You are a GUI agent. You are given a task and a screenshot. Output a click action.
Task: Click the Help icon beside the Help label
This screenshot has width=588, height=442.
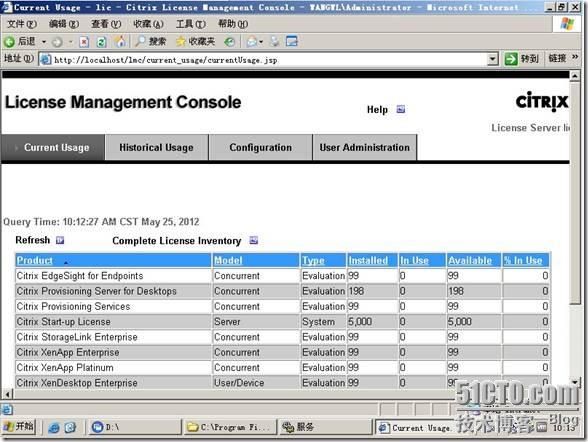click(401, 109)
